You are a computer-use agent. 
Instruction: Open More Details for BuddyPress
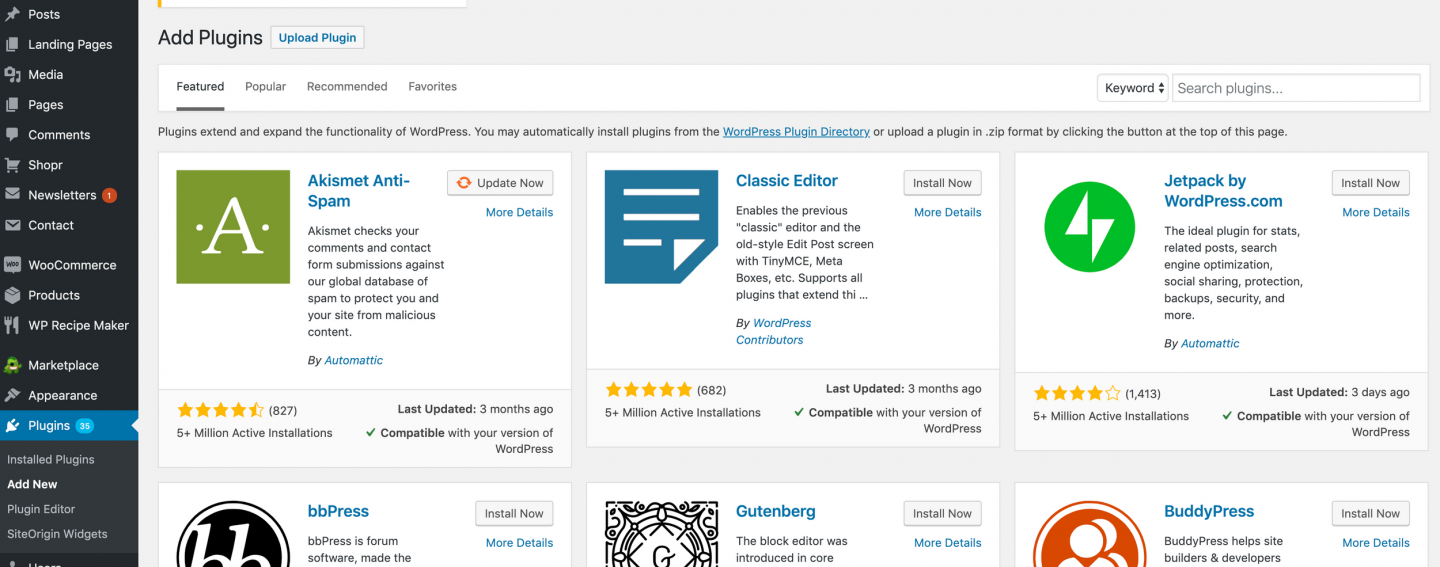pyautogui.click(x=1375, y=543)
